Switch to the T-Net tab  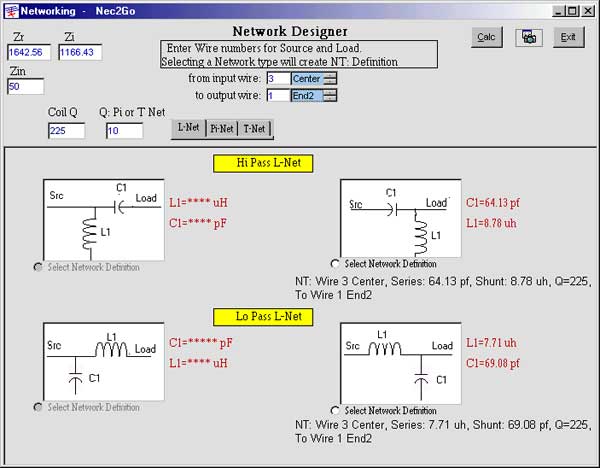point(254,129)
